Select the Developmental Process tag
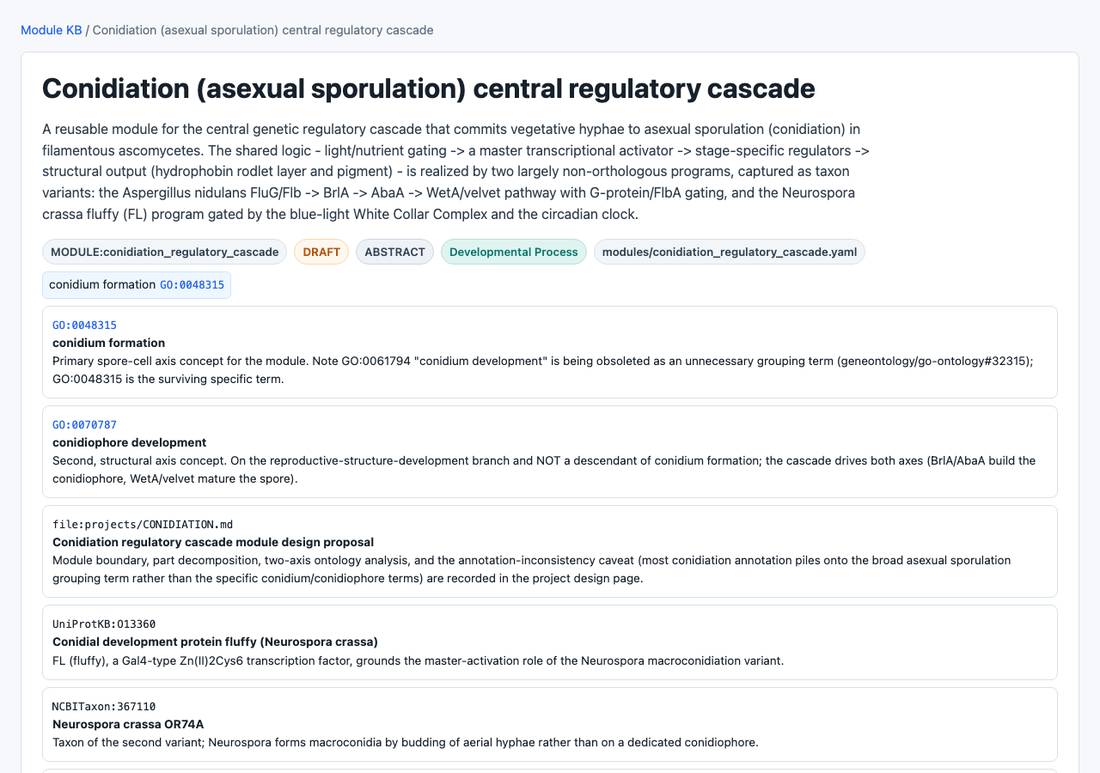1100x773 pixels. click(514, 252)
